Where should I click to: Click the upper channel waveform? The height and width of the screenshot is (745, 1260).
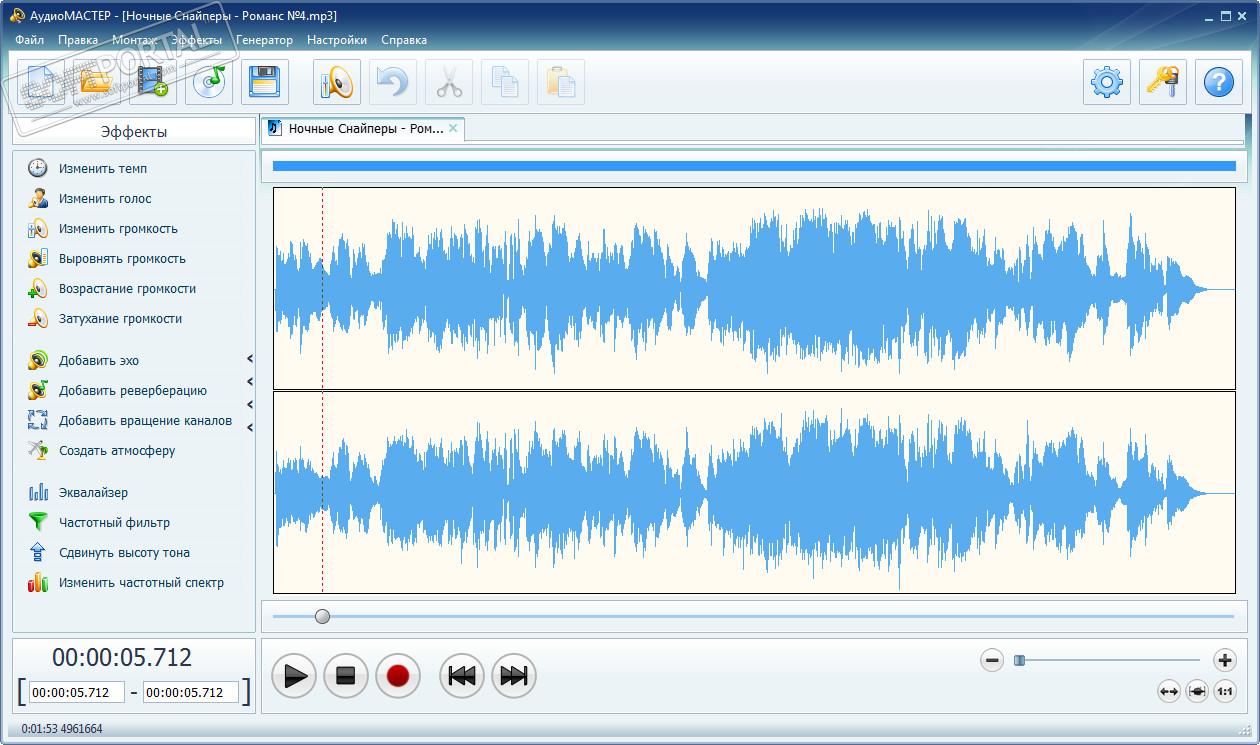tap(754, 288)
